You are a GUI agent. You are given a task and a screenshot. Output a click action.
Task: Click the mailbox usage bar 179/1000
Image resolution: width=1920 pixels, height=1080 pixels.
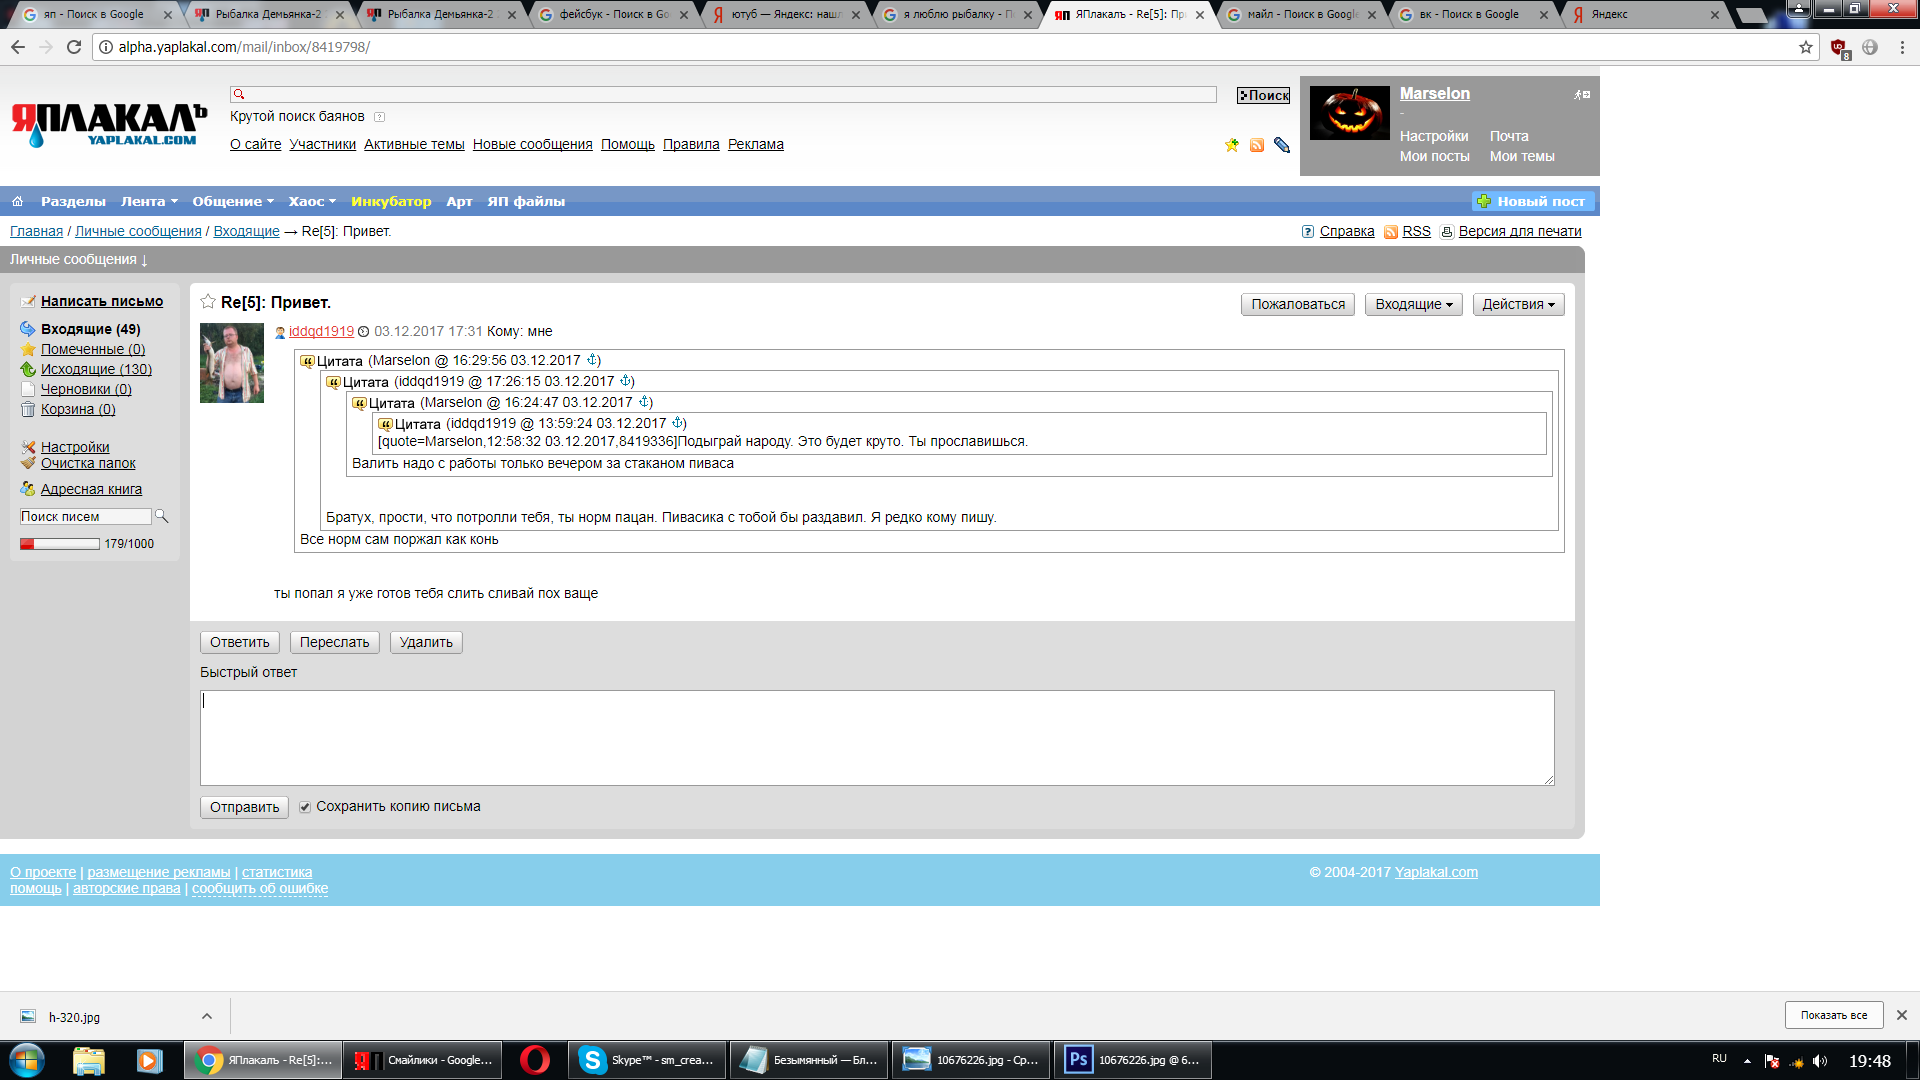pos(60,544)
